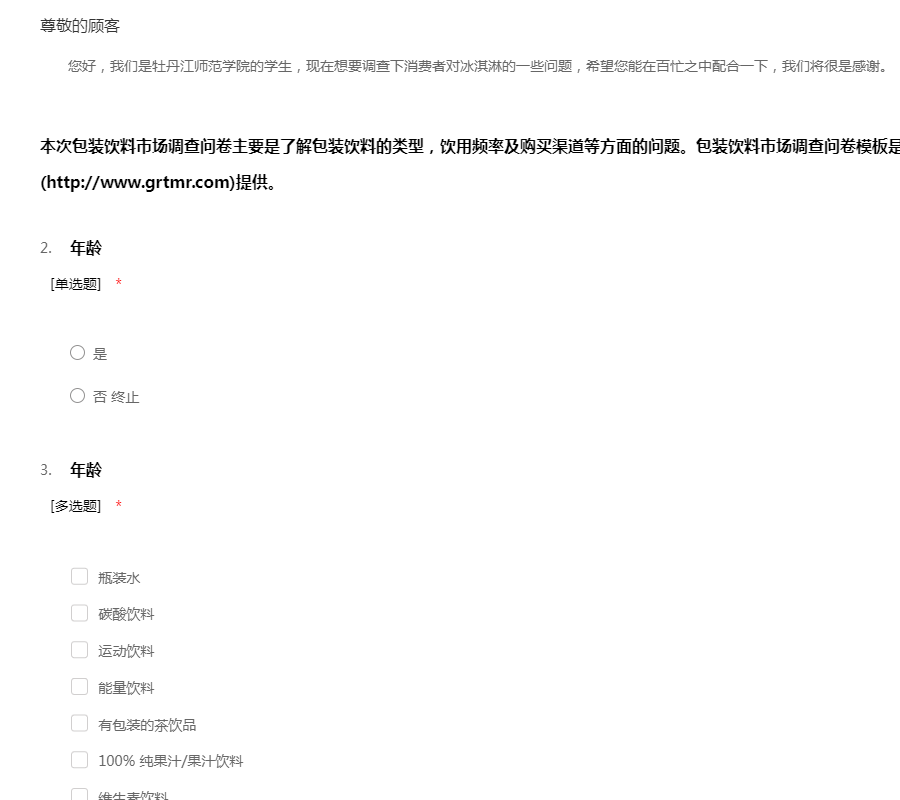Viewport: 900px width, 800px height.
Task: Click the 尊敬的顾客 greeting text
Action: [80, 26]
